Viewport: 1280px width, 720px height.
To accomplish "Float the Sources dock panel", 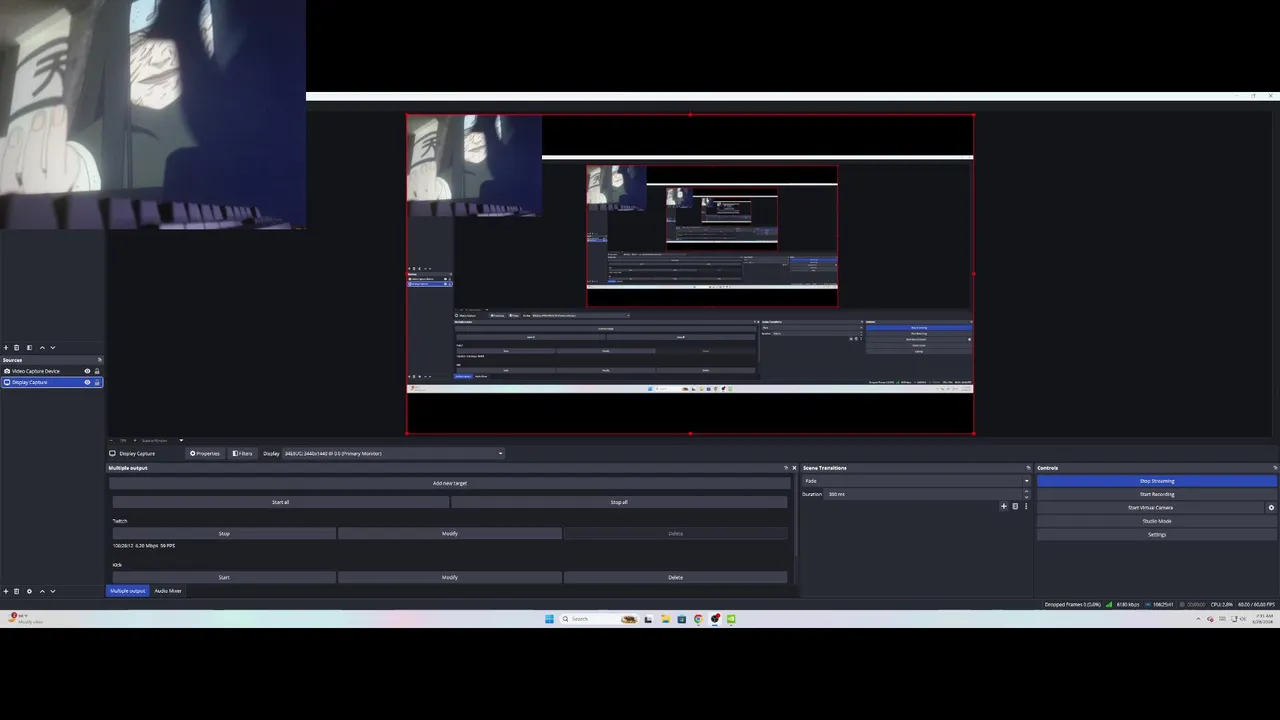I will (99, 360).
